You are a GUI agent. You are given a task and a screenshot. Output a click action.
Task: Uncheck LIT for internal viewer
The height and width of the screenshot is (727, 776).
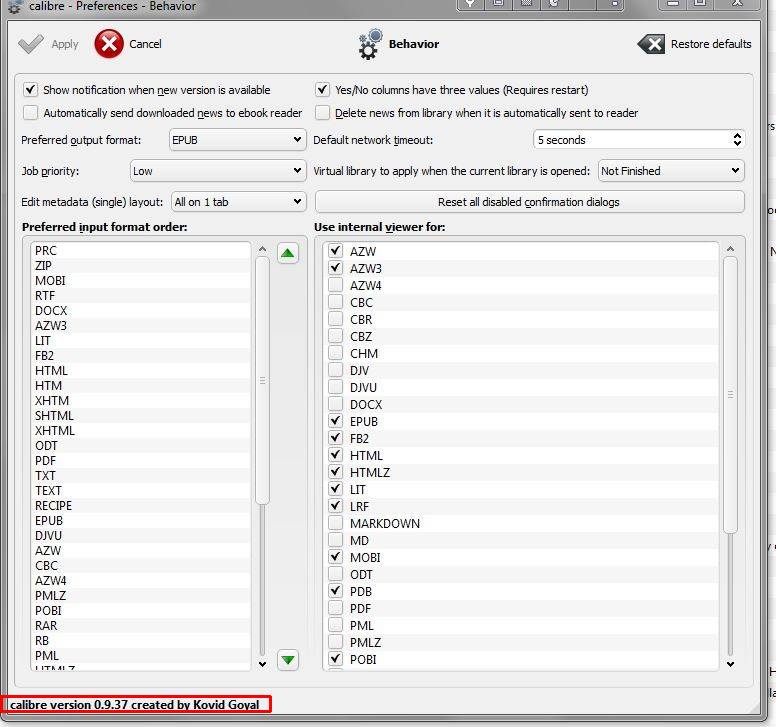(x=336, y=489)
